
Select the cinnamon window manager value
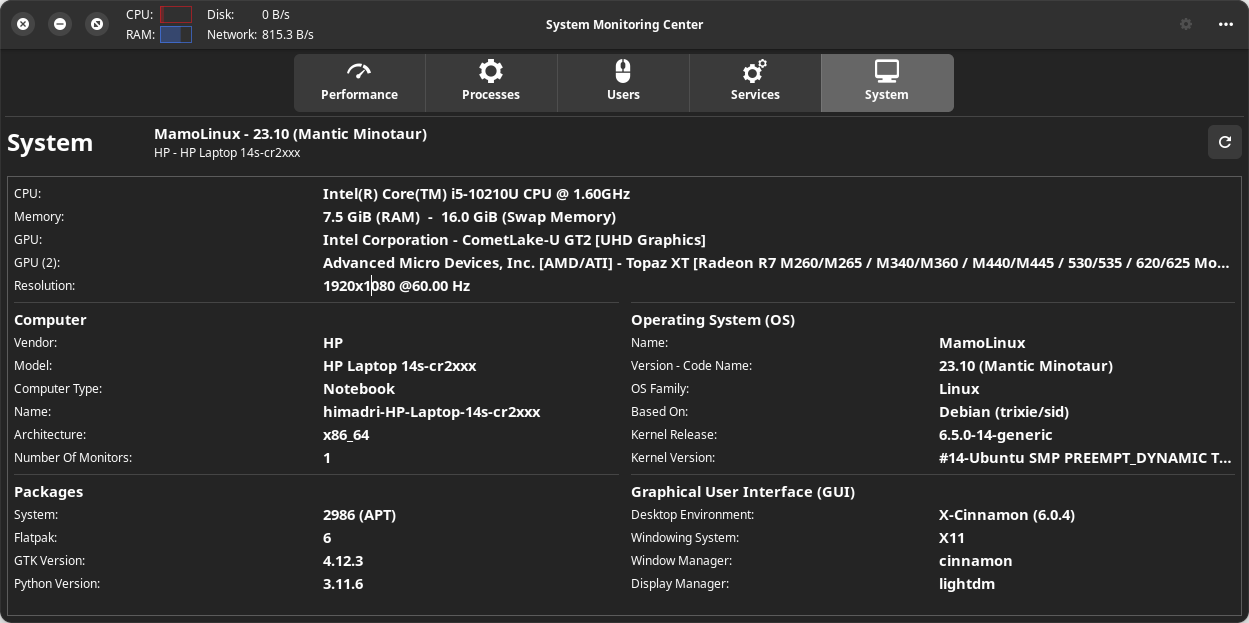tap(976, 561)
